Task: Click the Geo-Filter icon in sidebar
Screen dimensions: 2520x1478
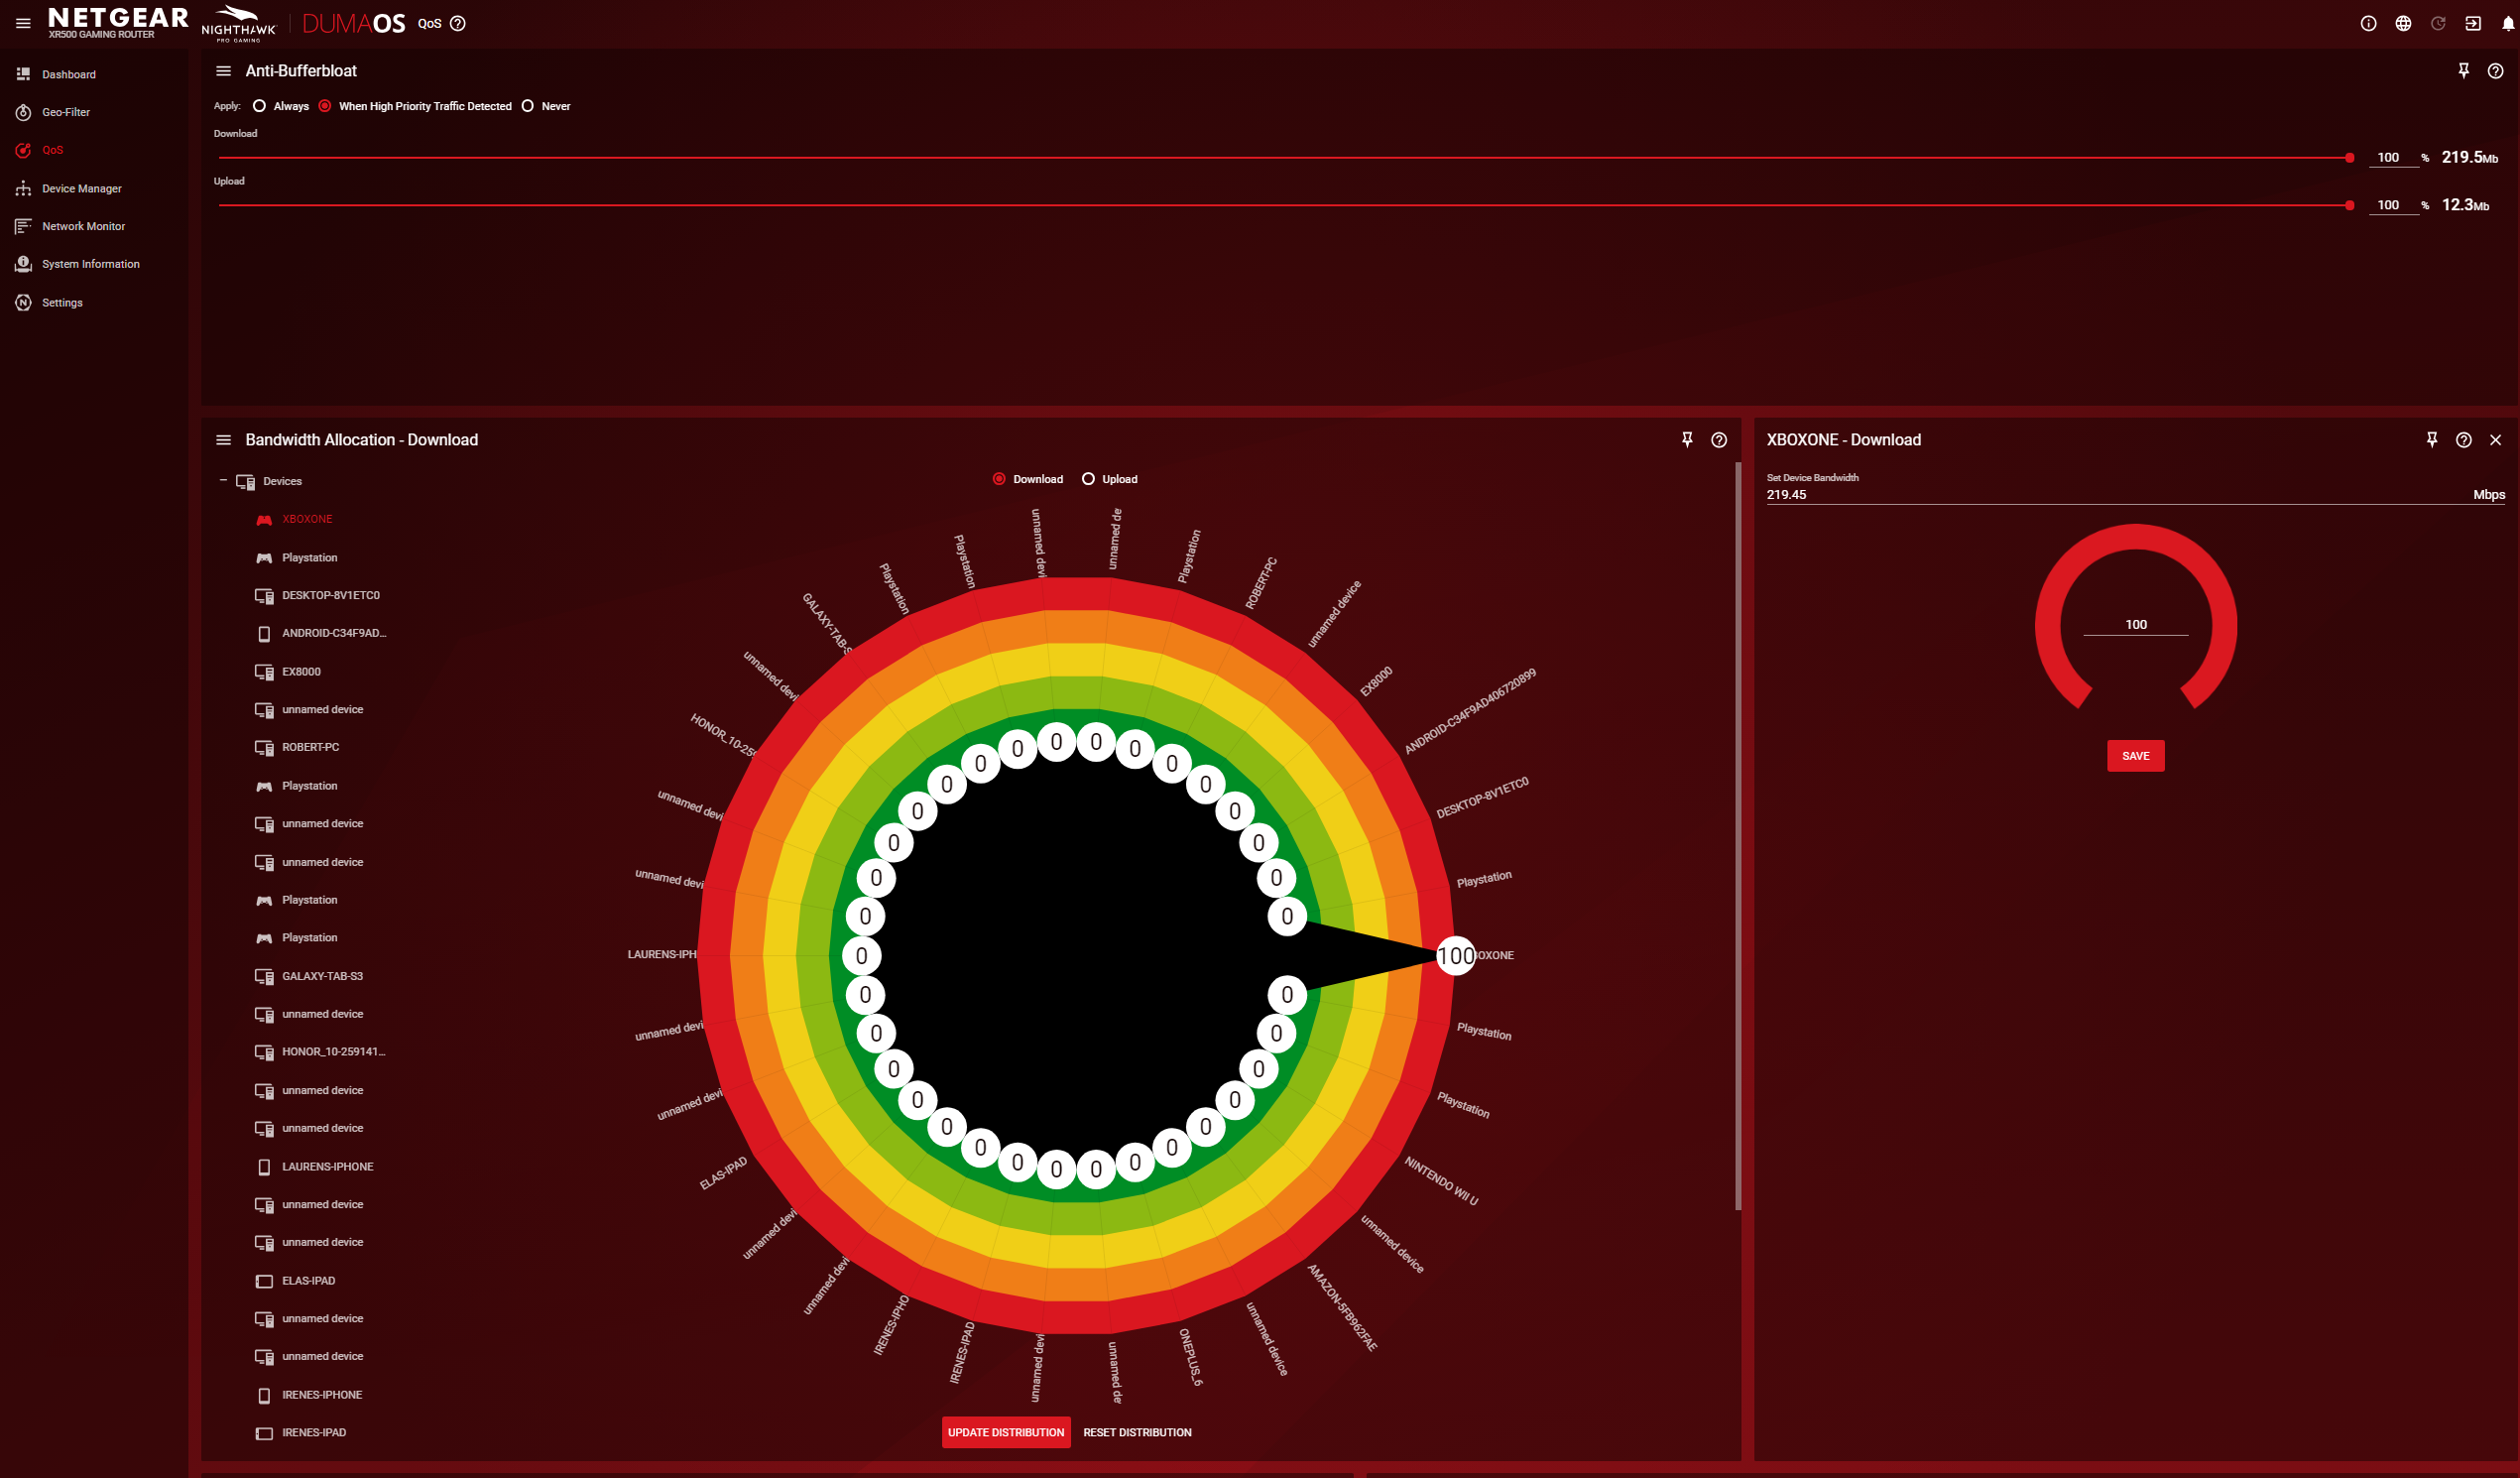Action: (23, 111)
